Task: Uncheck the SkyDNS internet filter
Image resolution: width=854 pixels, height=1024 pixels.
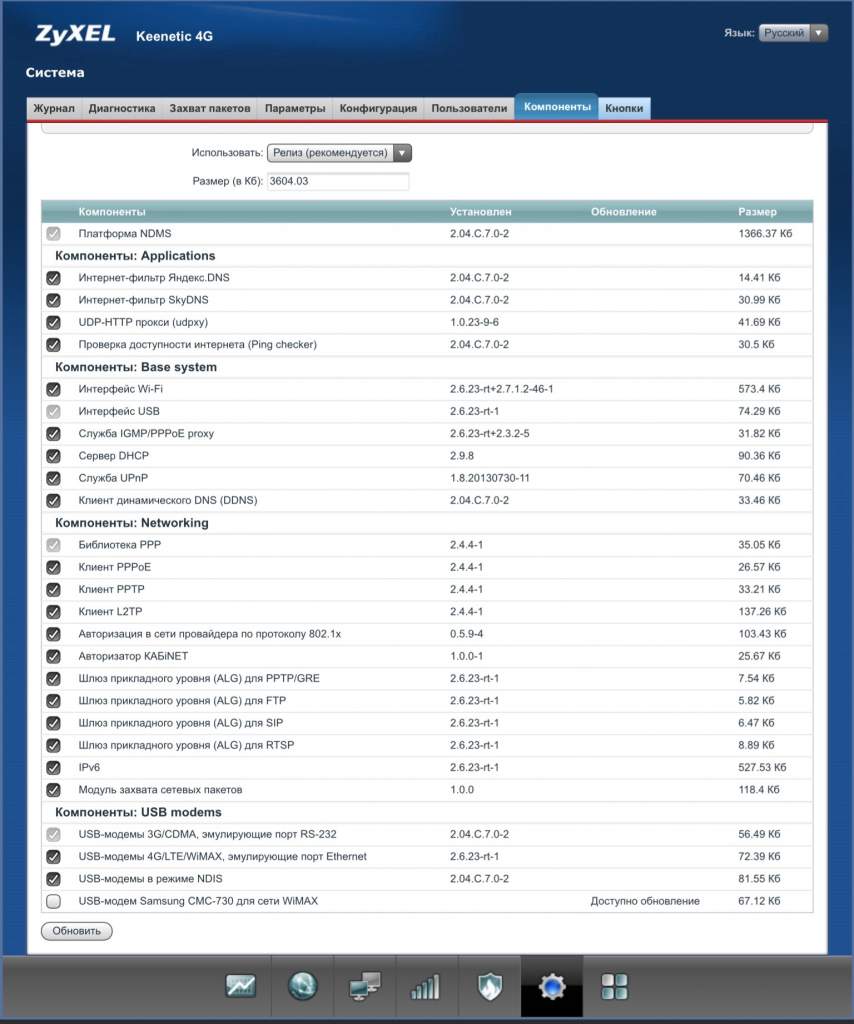Action: (x=54, y=300)
